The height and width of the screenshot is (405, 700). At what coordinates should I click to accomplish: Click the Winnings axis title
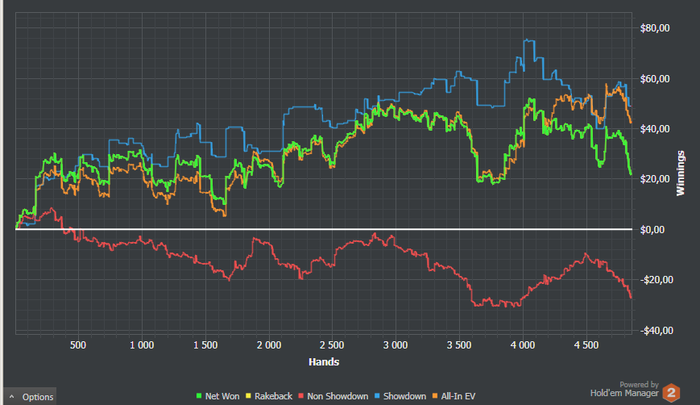click(x=680, y=173)
